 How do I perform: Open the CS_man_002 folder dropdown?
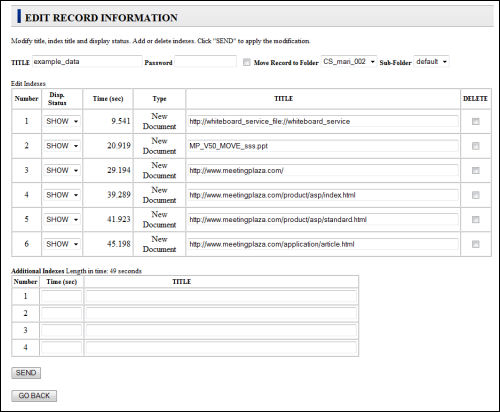click(x=349, y=62)
